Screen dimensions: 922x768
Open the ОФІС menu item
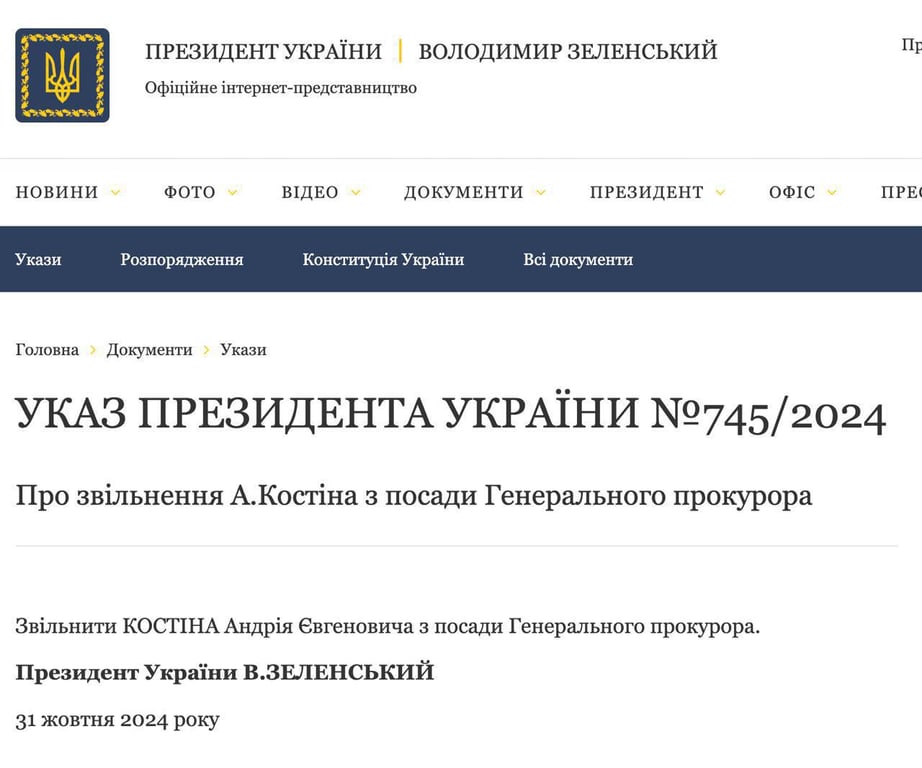tap(792, 192)
